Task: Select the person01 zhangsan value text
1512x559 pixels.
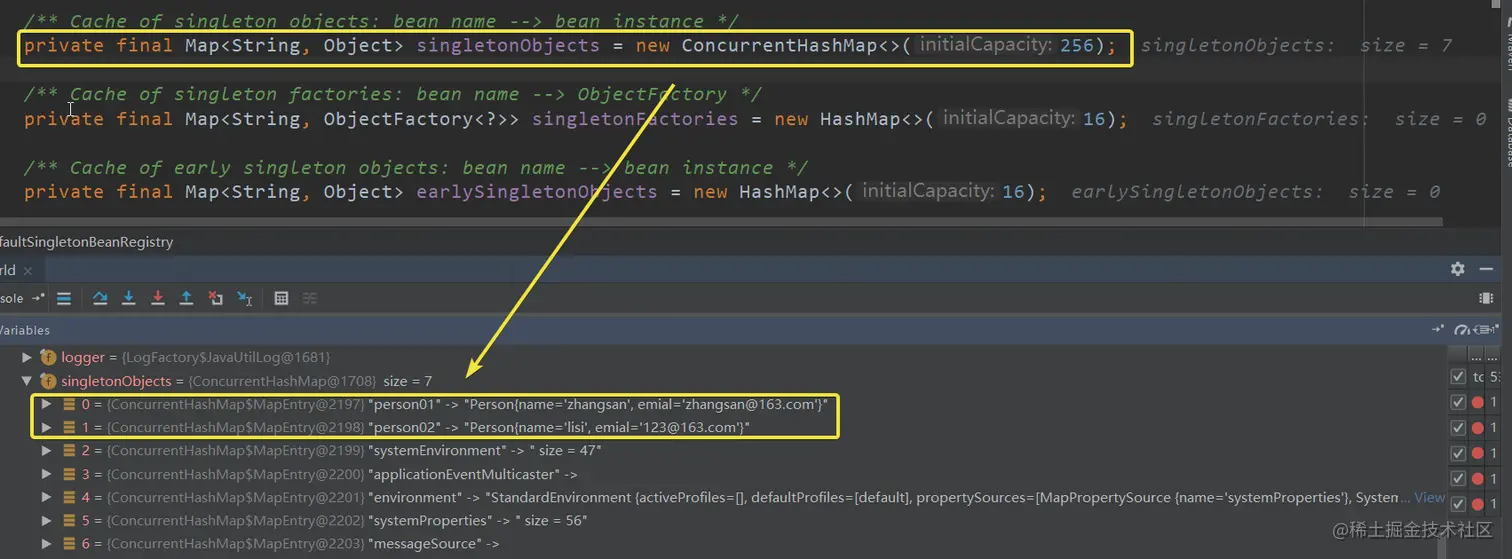Action: (x=645, y=404)
